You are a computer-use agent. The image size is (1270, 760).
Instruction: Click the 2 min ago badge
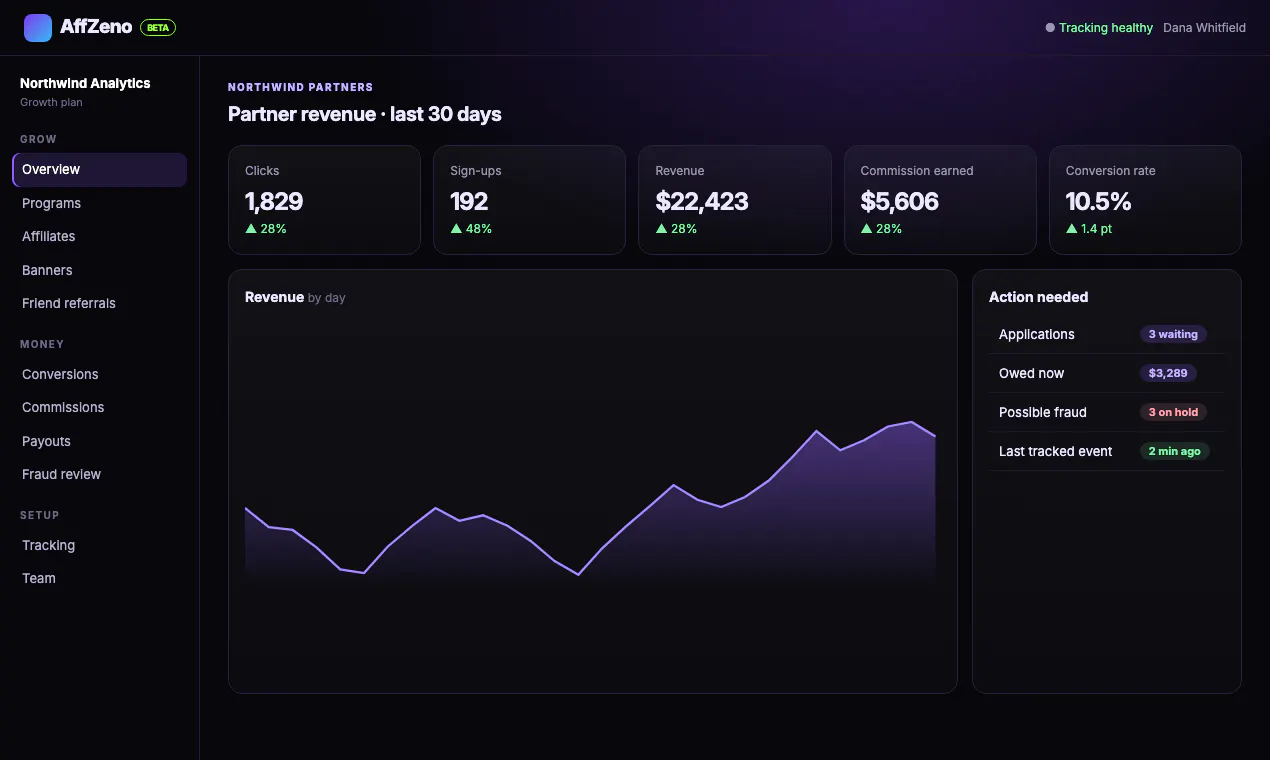coord(1175,451)
